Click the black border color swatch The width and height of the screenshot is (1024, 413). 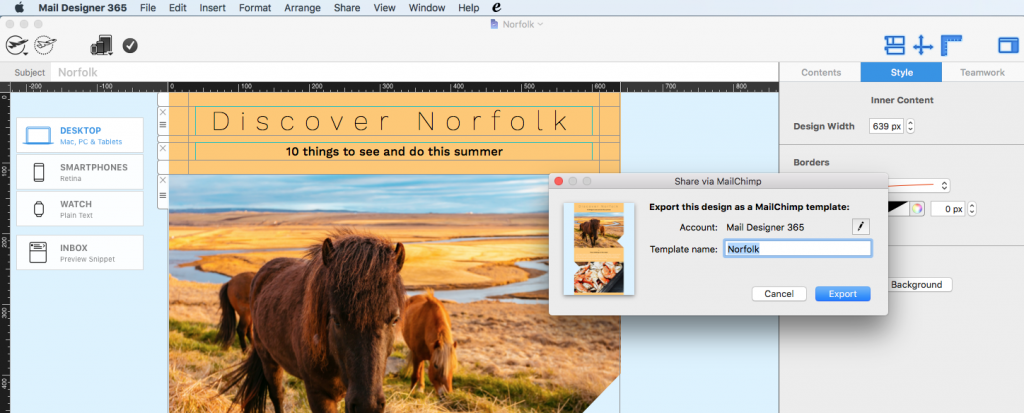[x=899, y=209]
